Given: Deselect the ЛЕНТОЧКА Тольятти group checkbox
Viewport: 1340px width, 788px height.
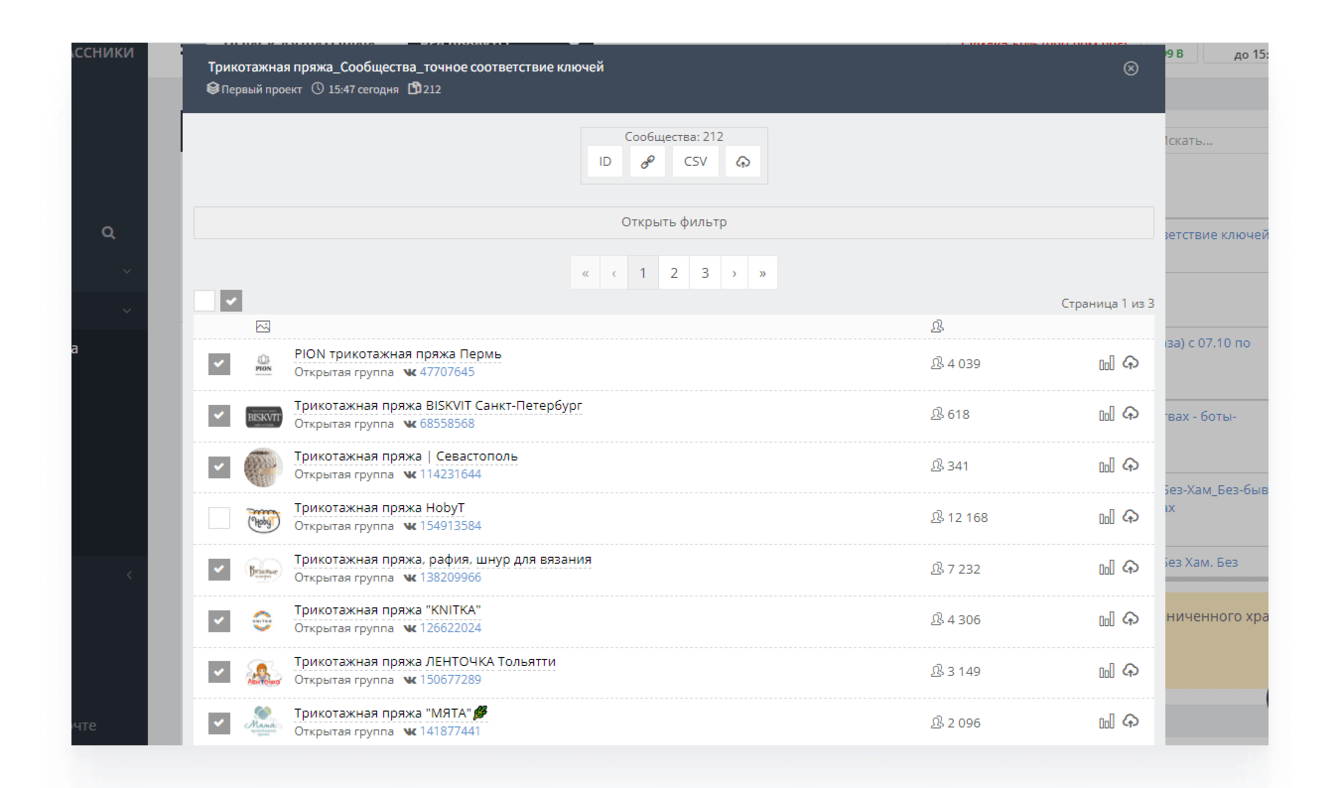Looking at the screenshot, I should [x=219, y=672].
